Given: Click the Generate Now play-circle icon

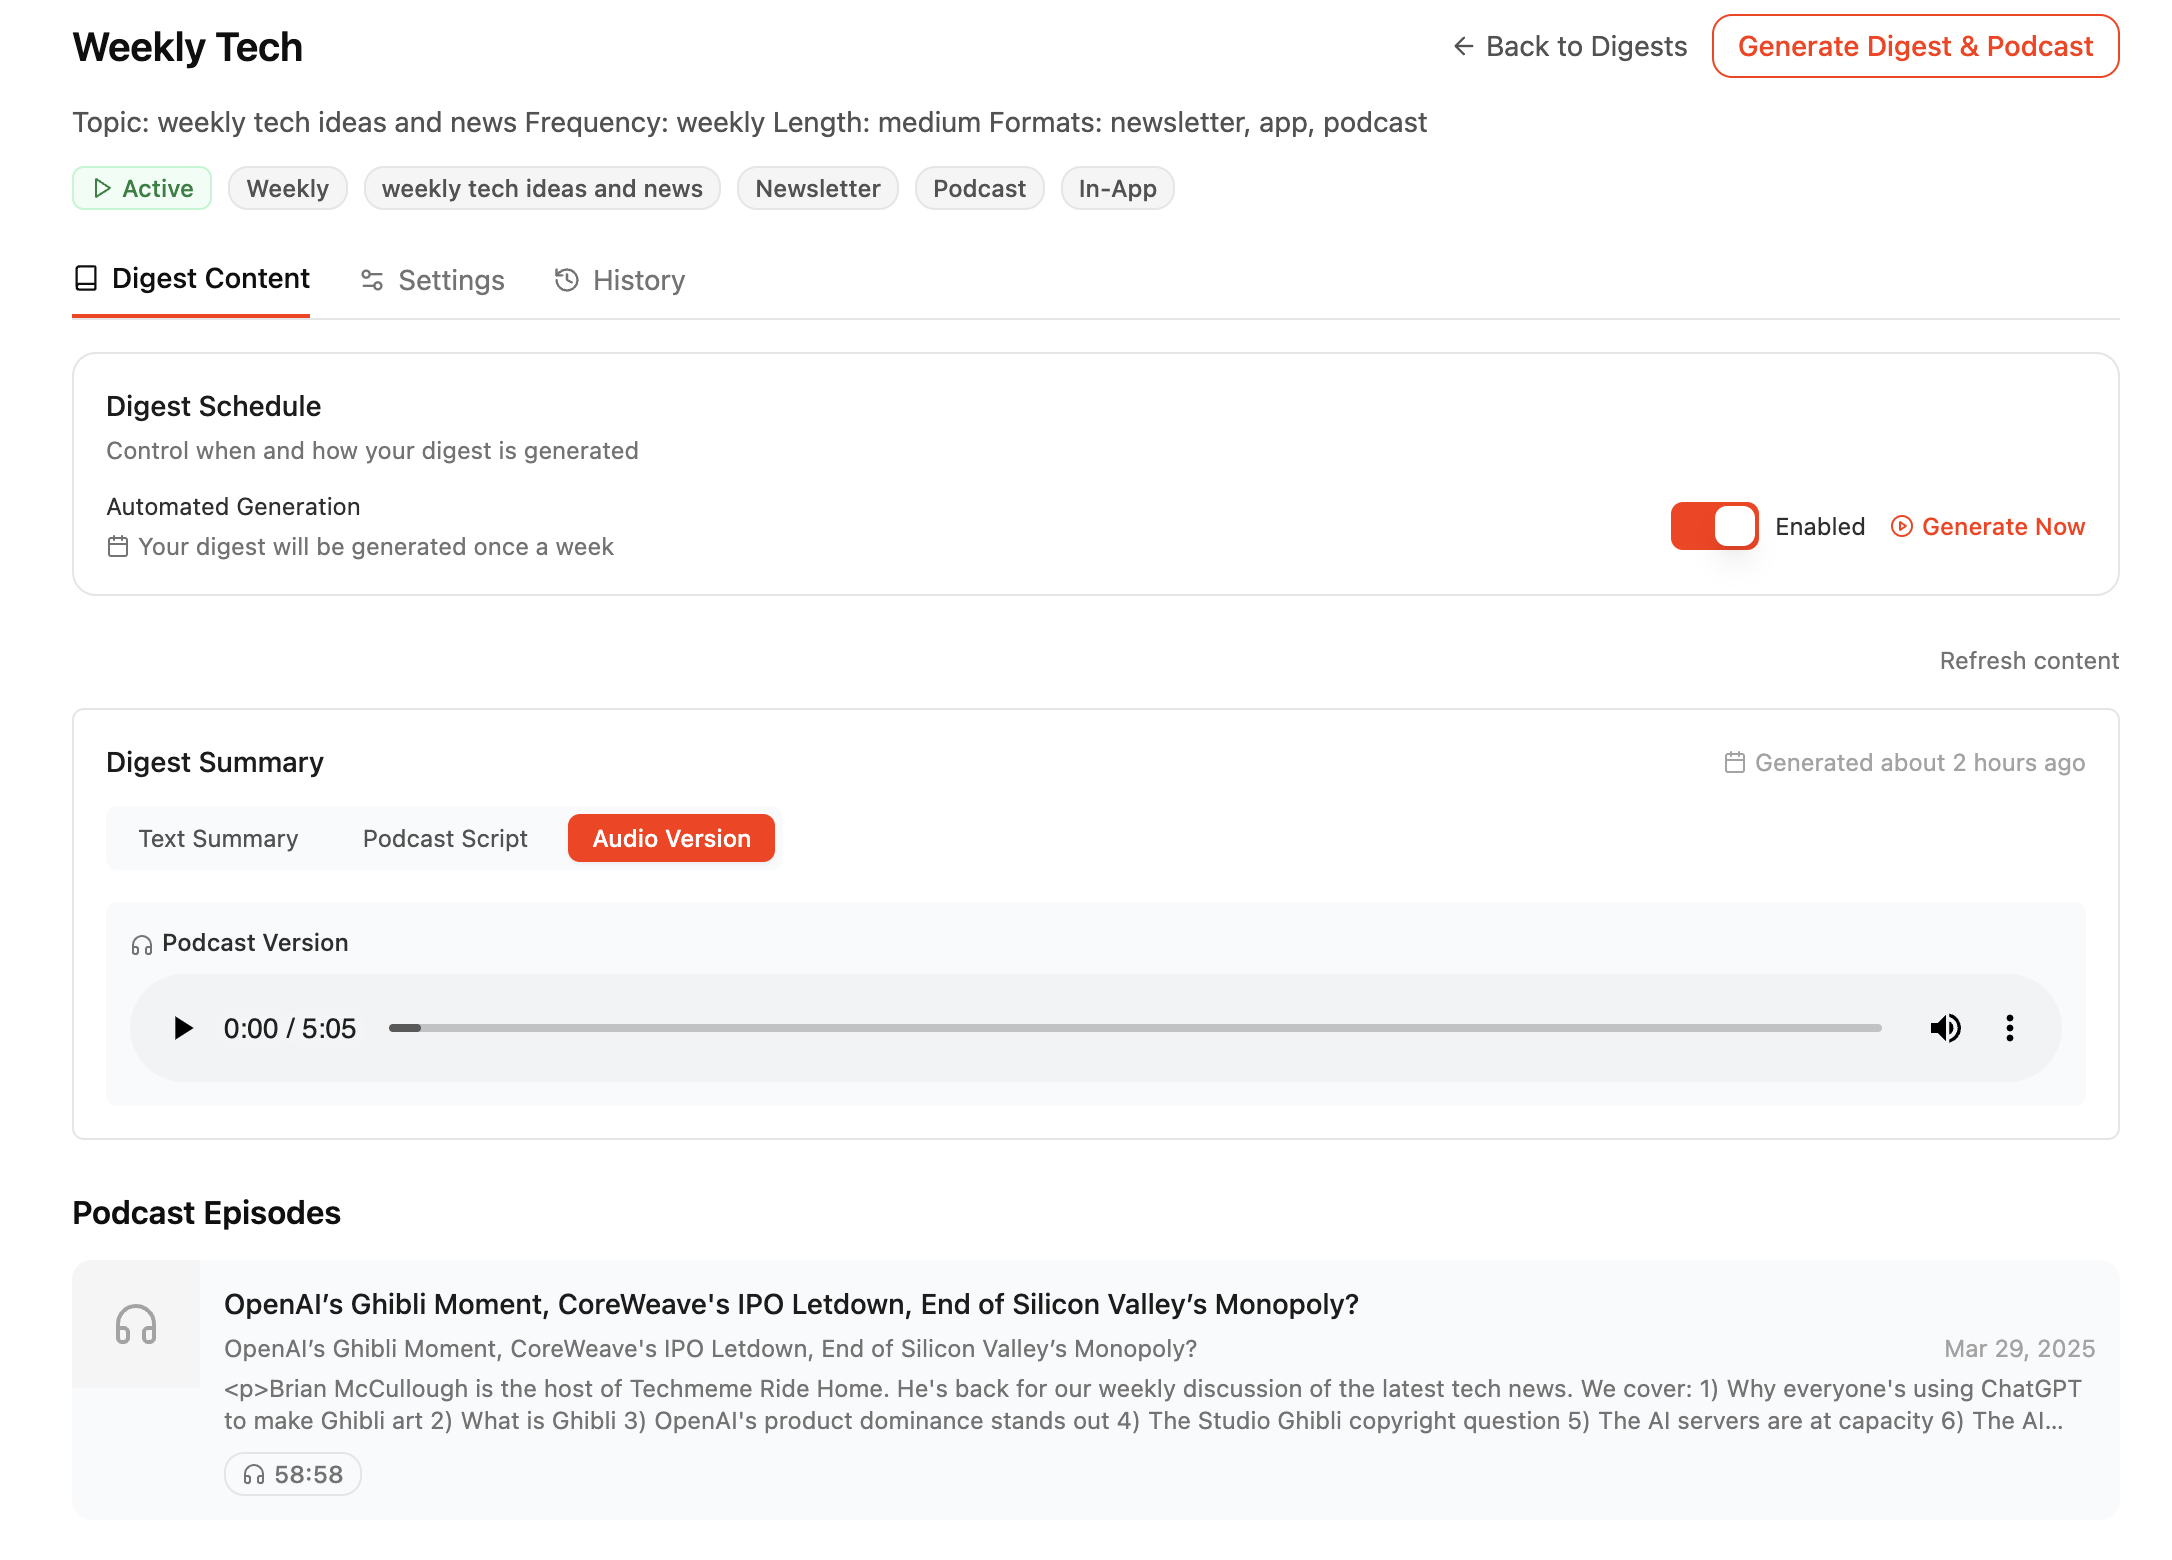Looking at the screenshot, I should tap(1901, 527).
